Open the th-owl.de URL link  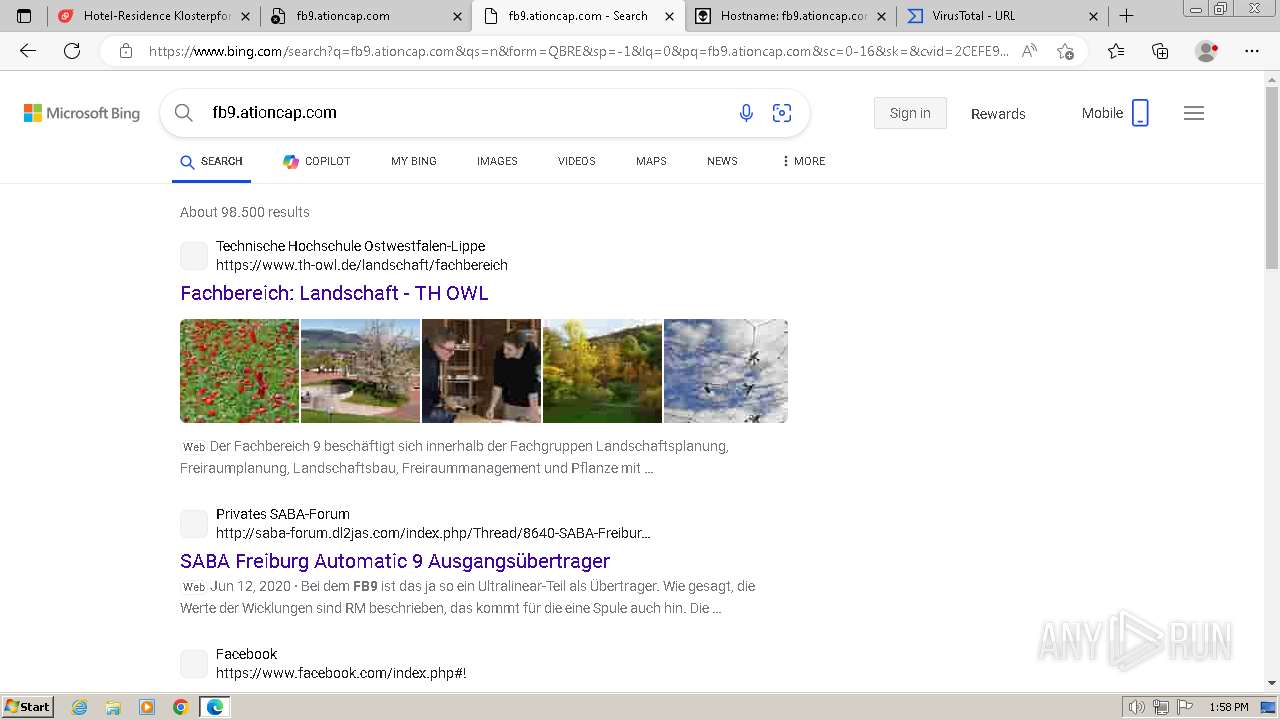[362, 265]
